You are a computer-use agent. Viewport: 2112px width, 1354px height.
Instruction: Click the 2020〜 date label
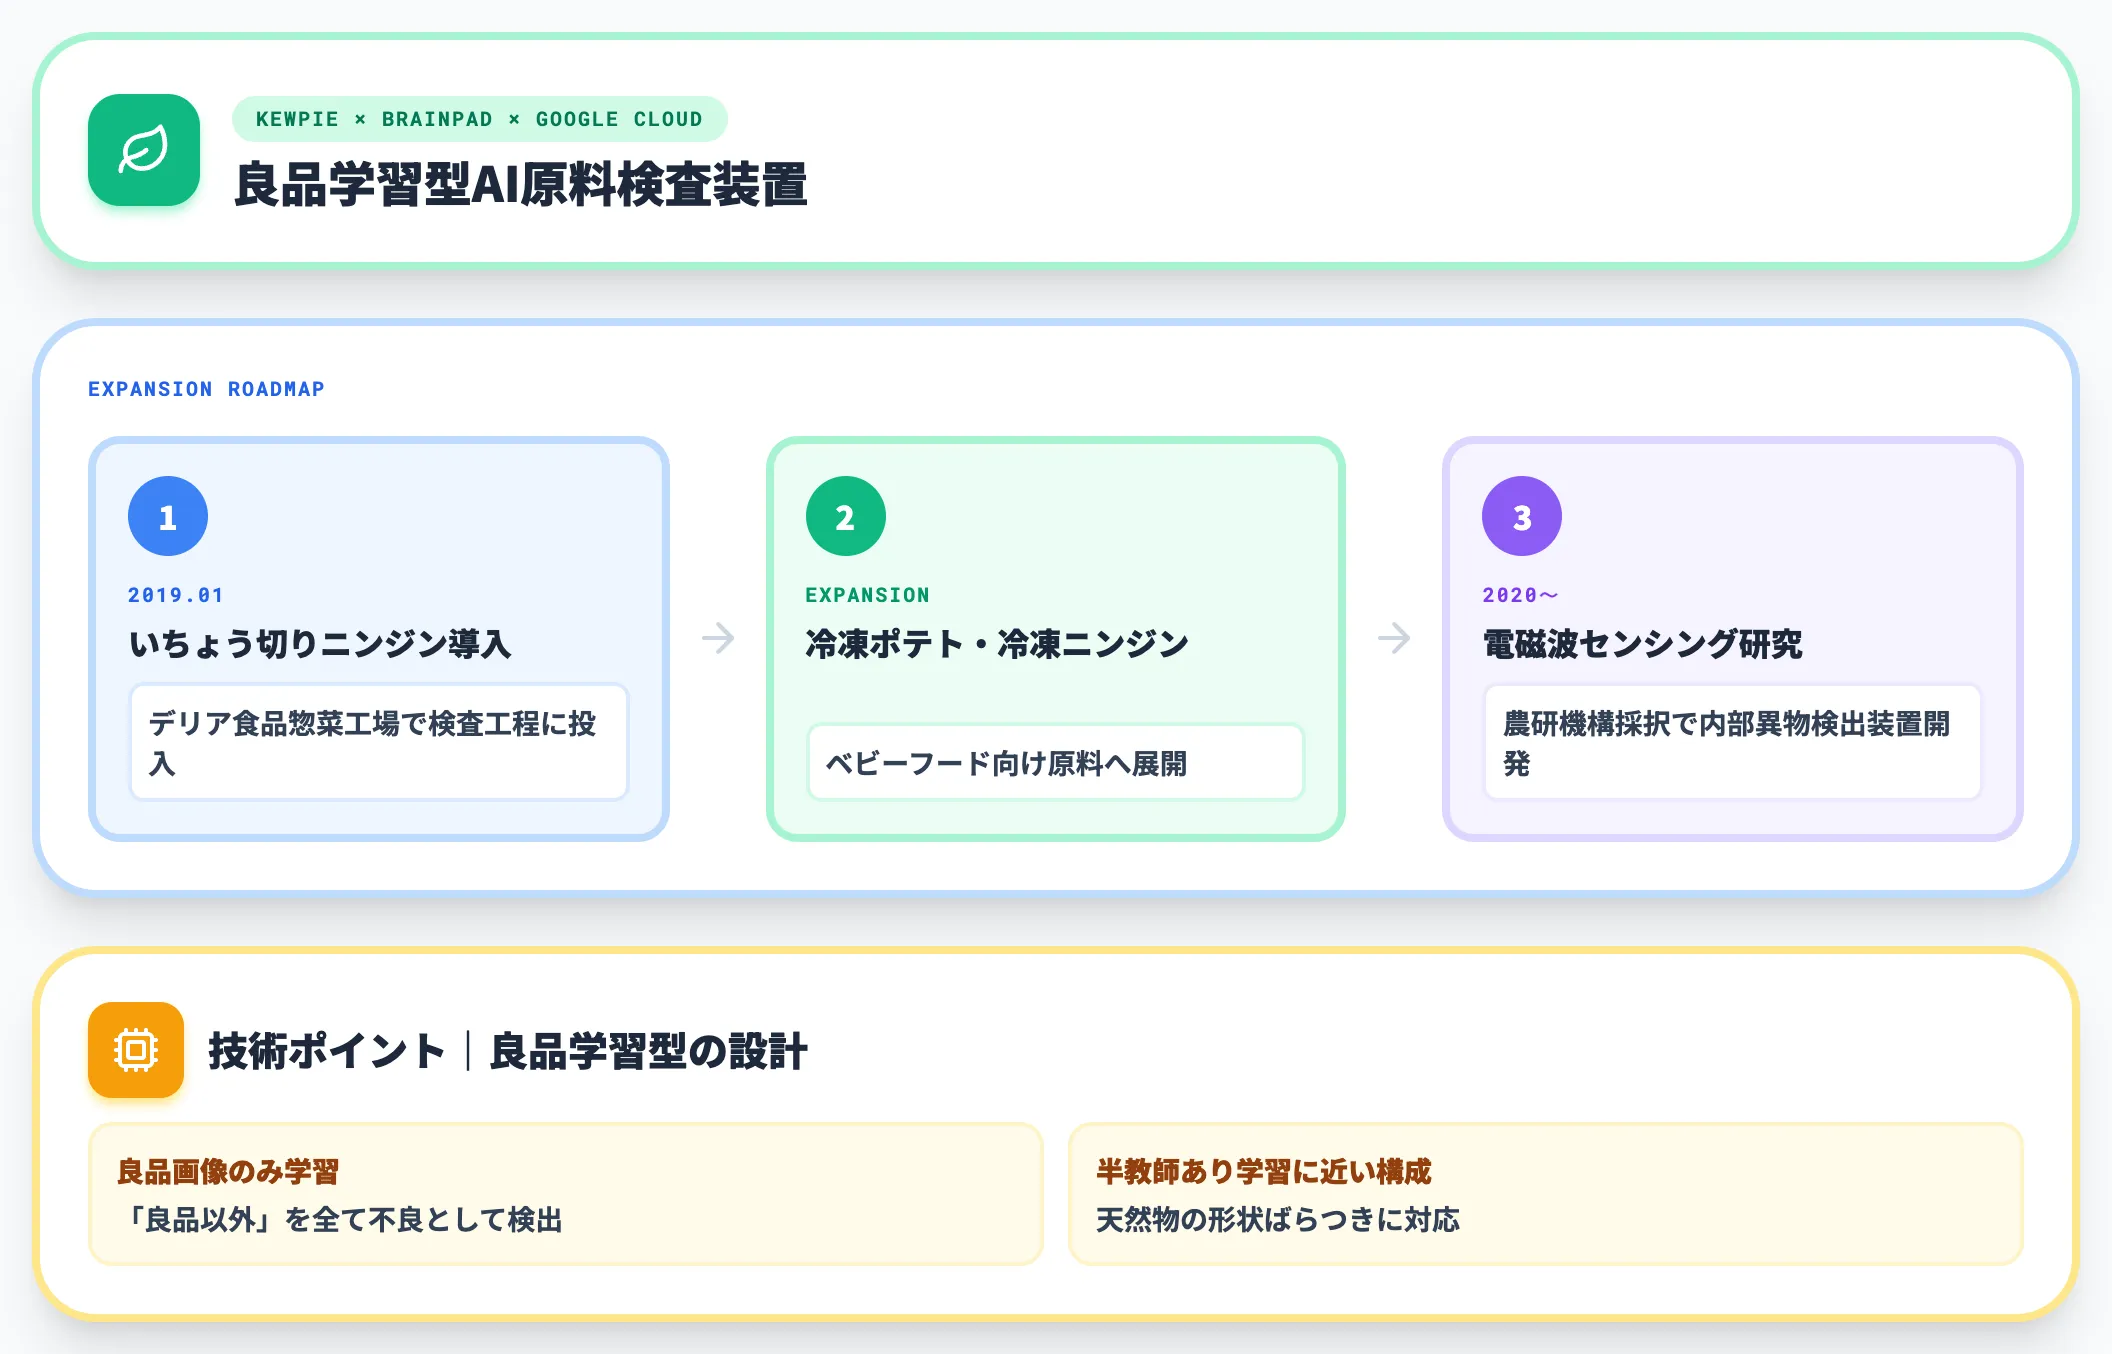coord(1520,595)
